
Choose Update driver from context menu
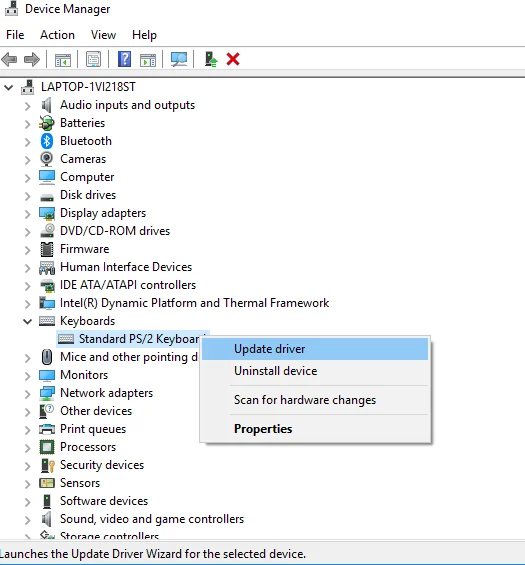[315, 349]
